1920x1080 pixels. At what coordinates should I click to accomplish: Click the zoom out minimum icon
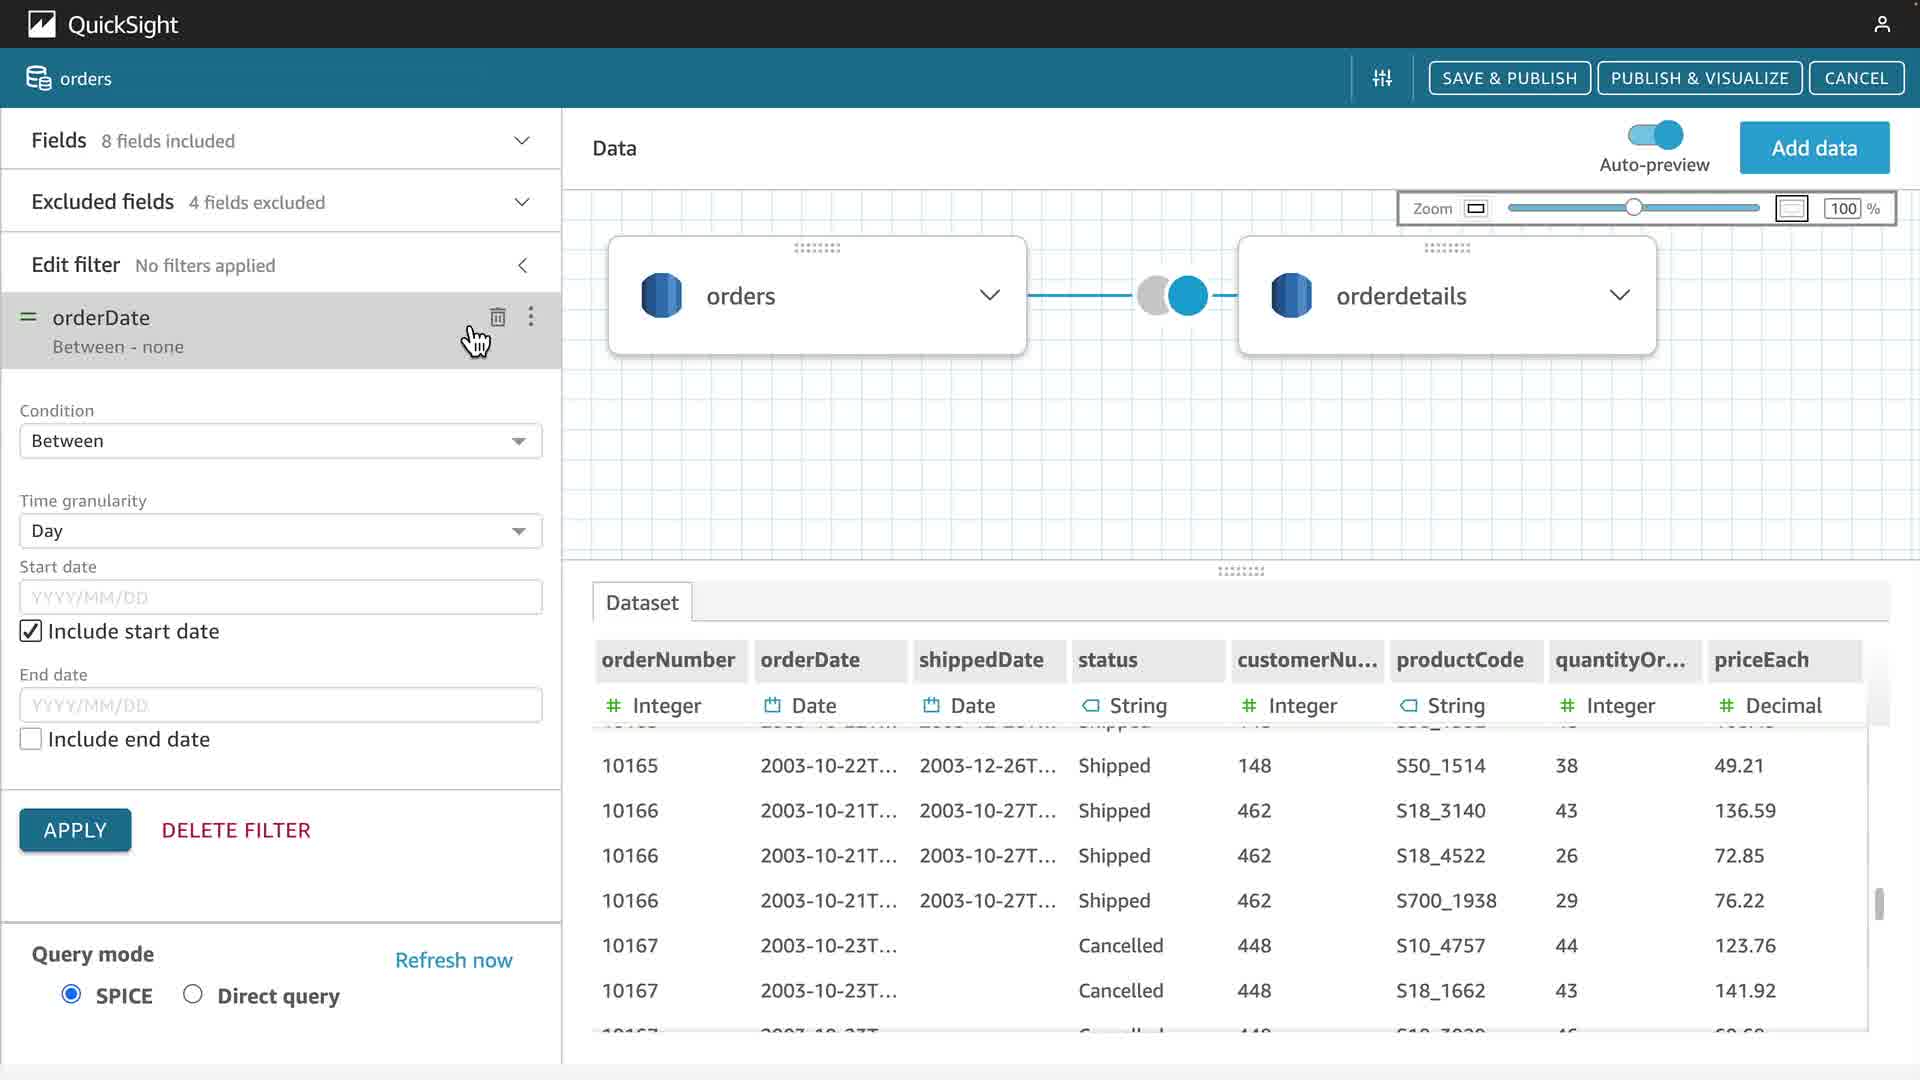[1476, 209]
